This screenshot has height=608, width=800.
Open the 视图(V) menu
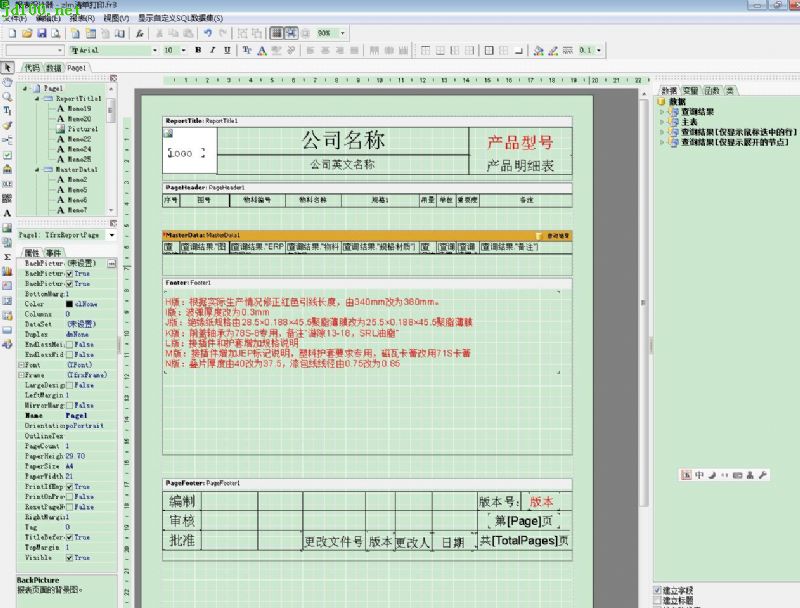click(x=116, y=18)
